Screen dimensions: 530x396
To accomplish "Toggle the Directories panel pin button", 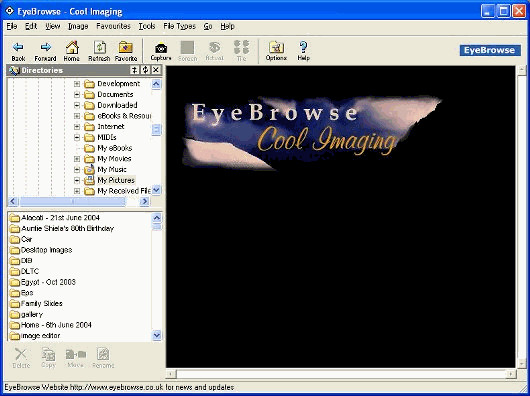I will 135,70.
